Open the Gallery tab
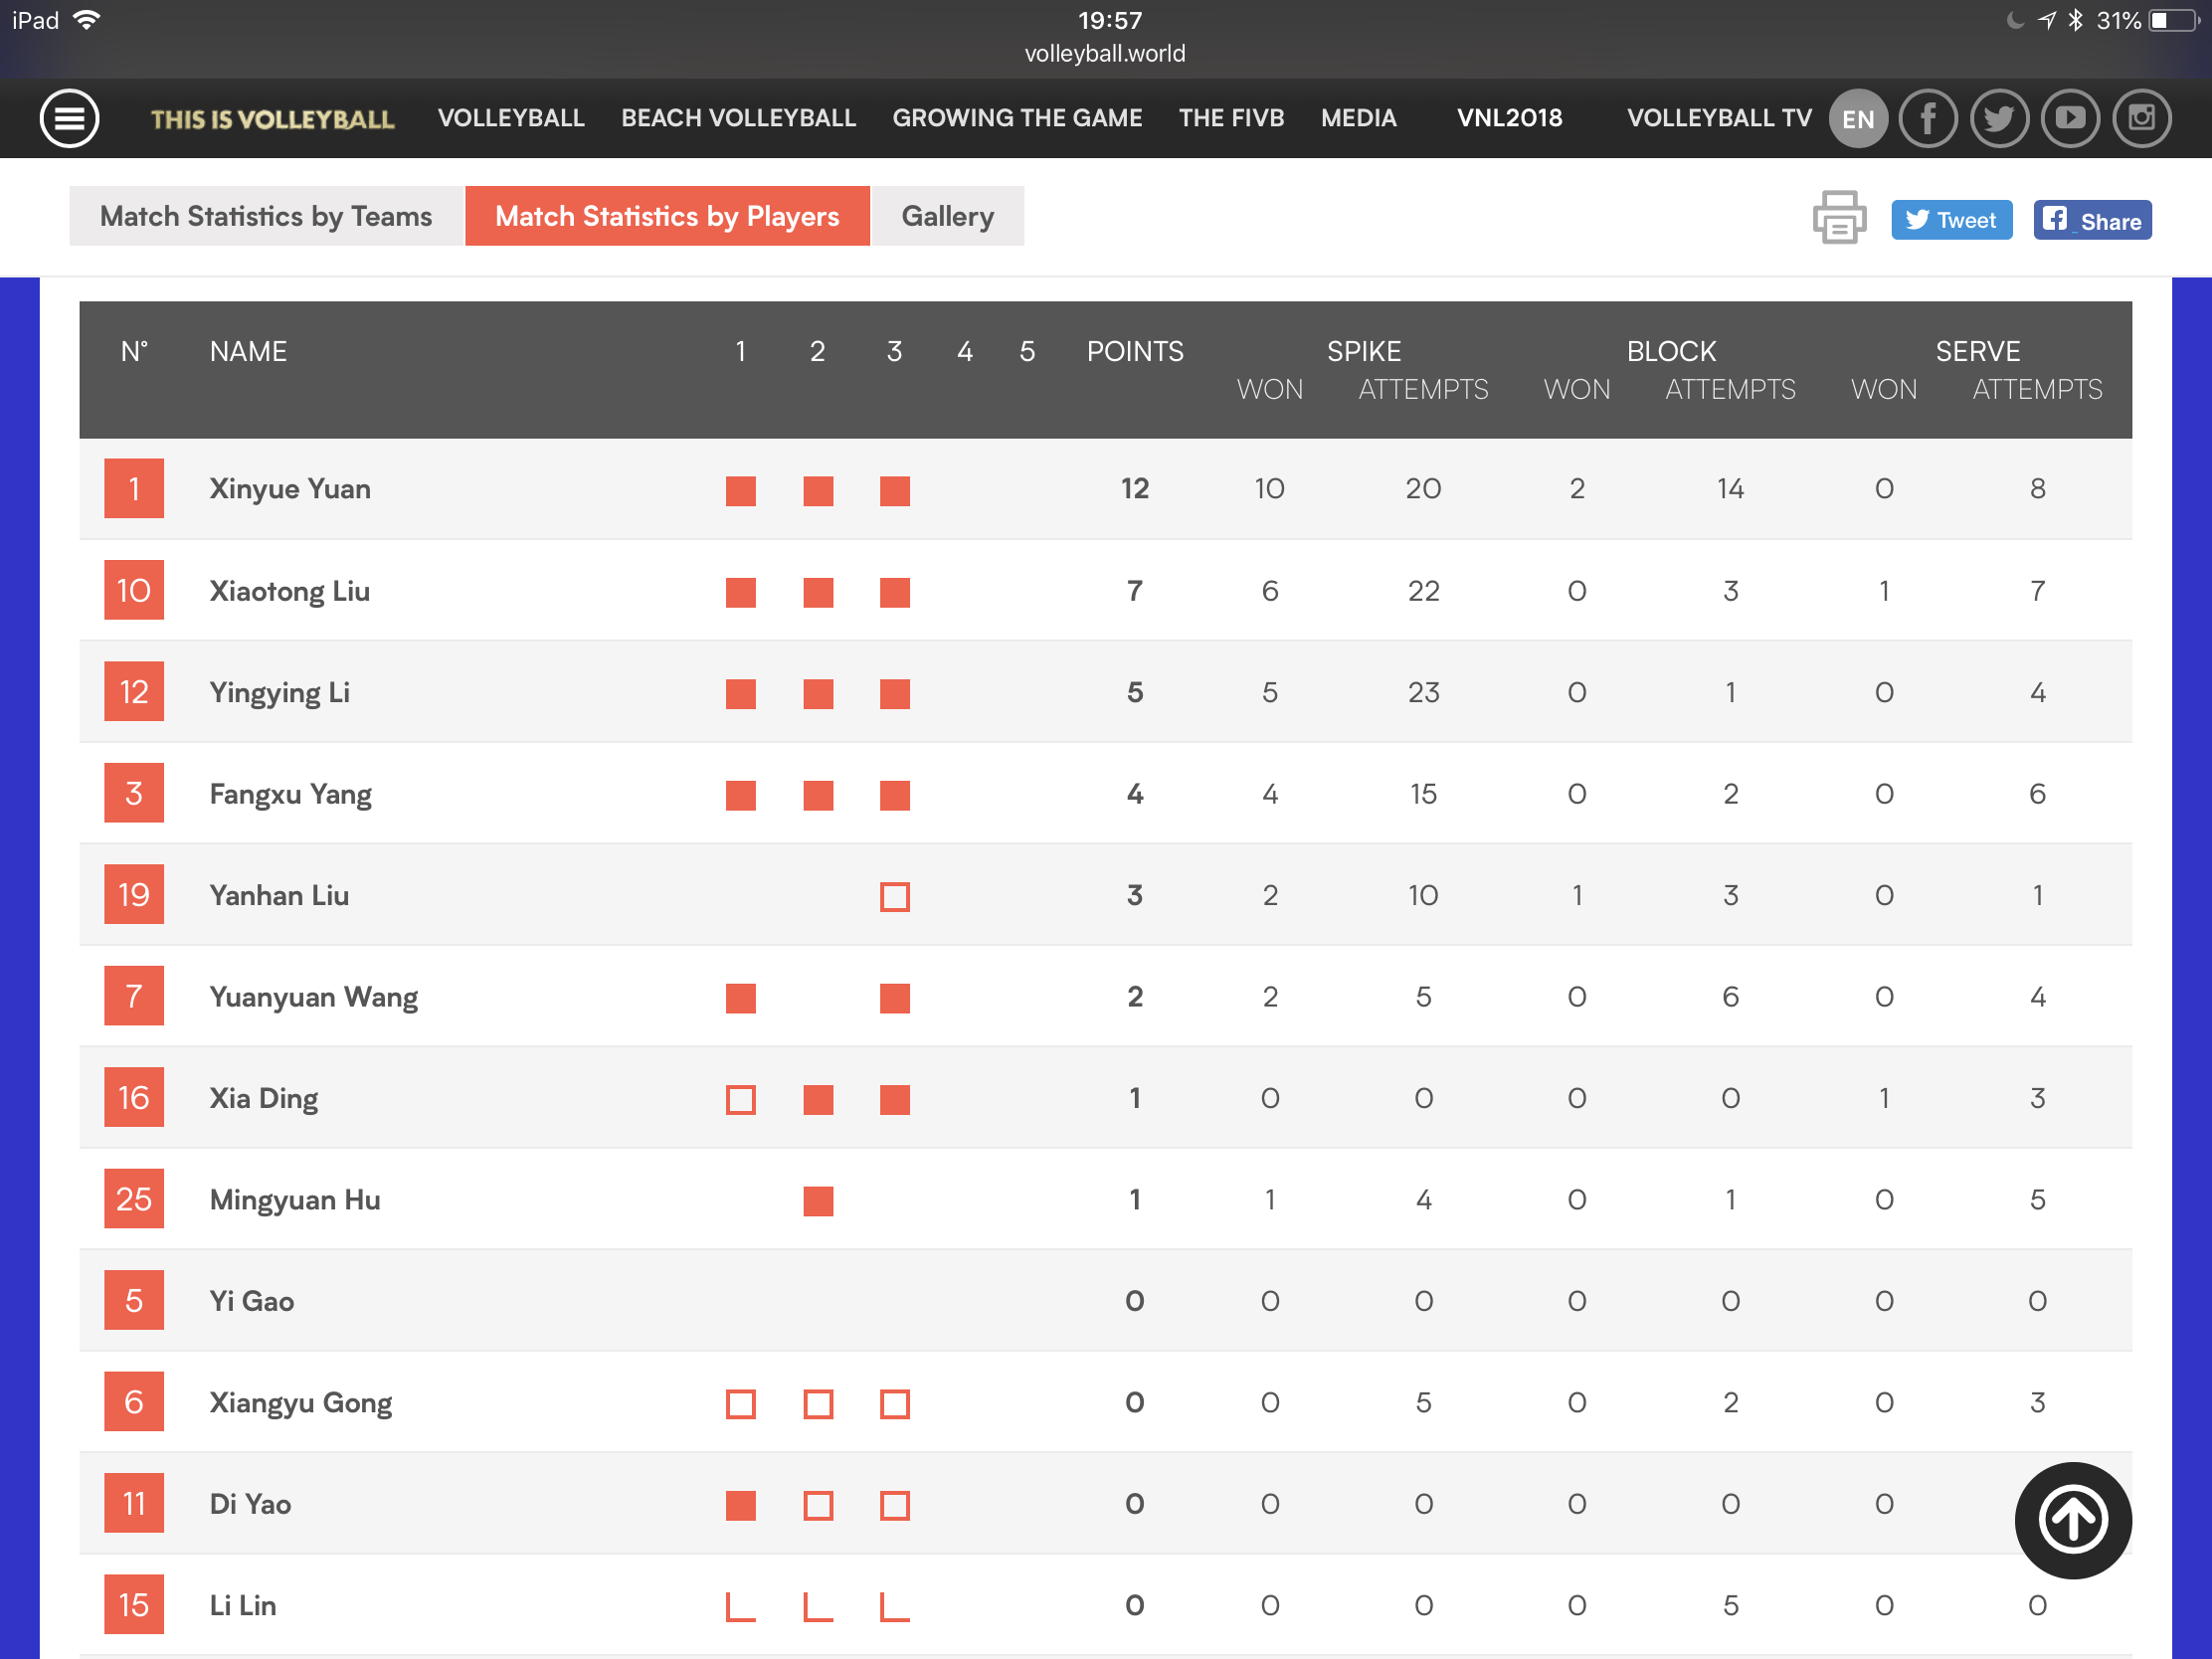Viewport: 2212px width, 1659px height. click(947, 216)
